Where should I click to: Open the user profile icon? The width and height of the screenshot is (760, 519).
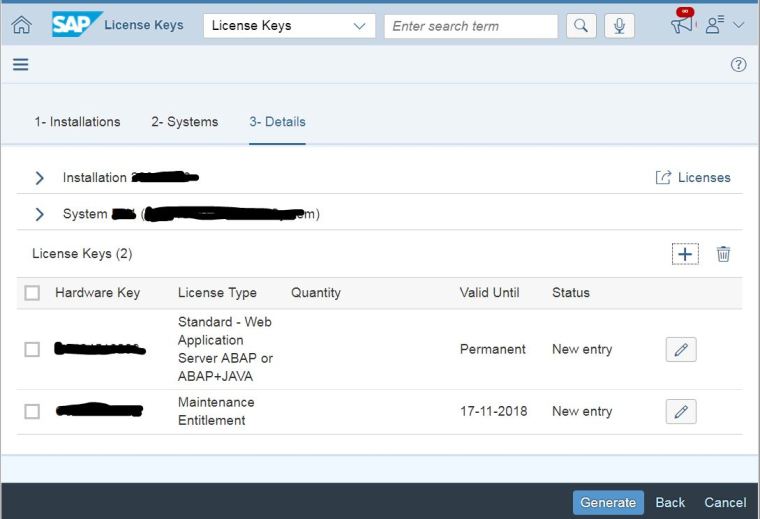(x=714, y=25)
